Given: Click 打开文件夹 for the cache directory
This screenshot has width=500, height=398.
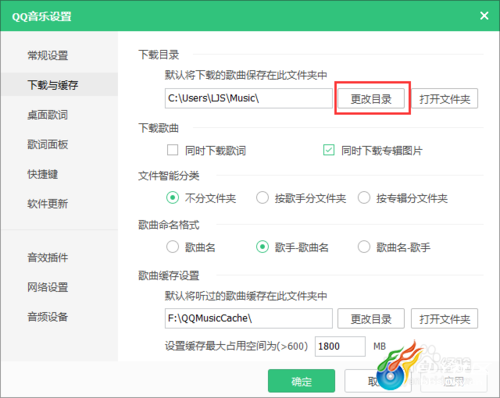Looking at the screenshot, I should coord(444,319).
